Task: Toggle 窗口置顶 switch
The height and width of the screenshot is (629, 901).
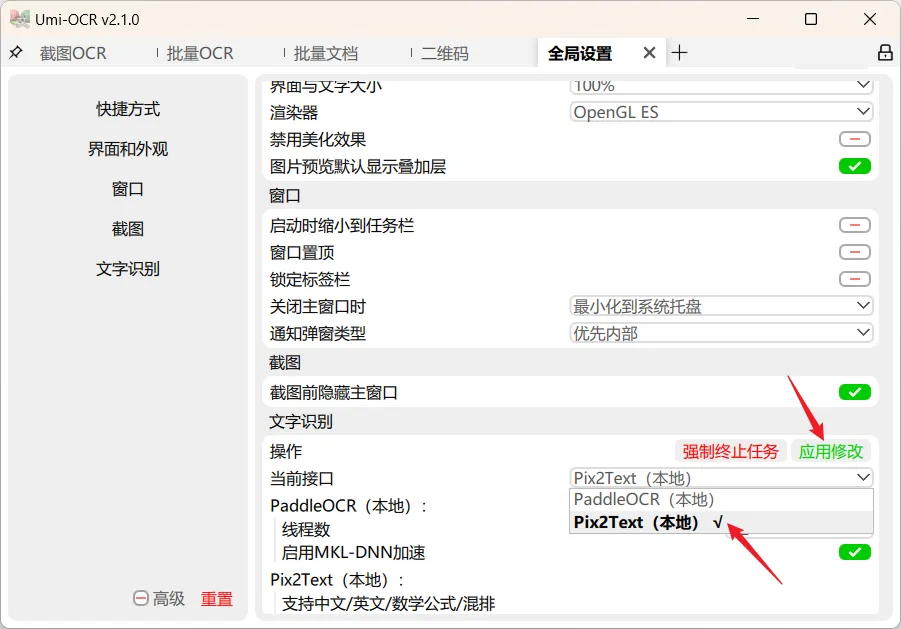Action: point(854,252)
